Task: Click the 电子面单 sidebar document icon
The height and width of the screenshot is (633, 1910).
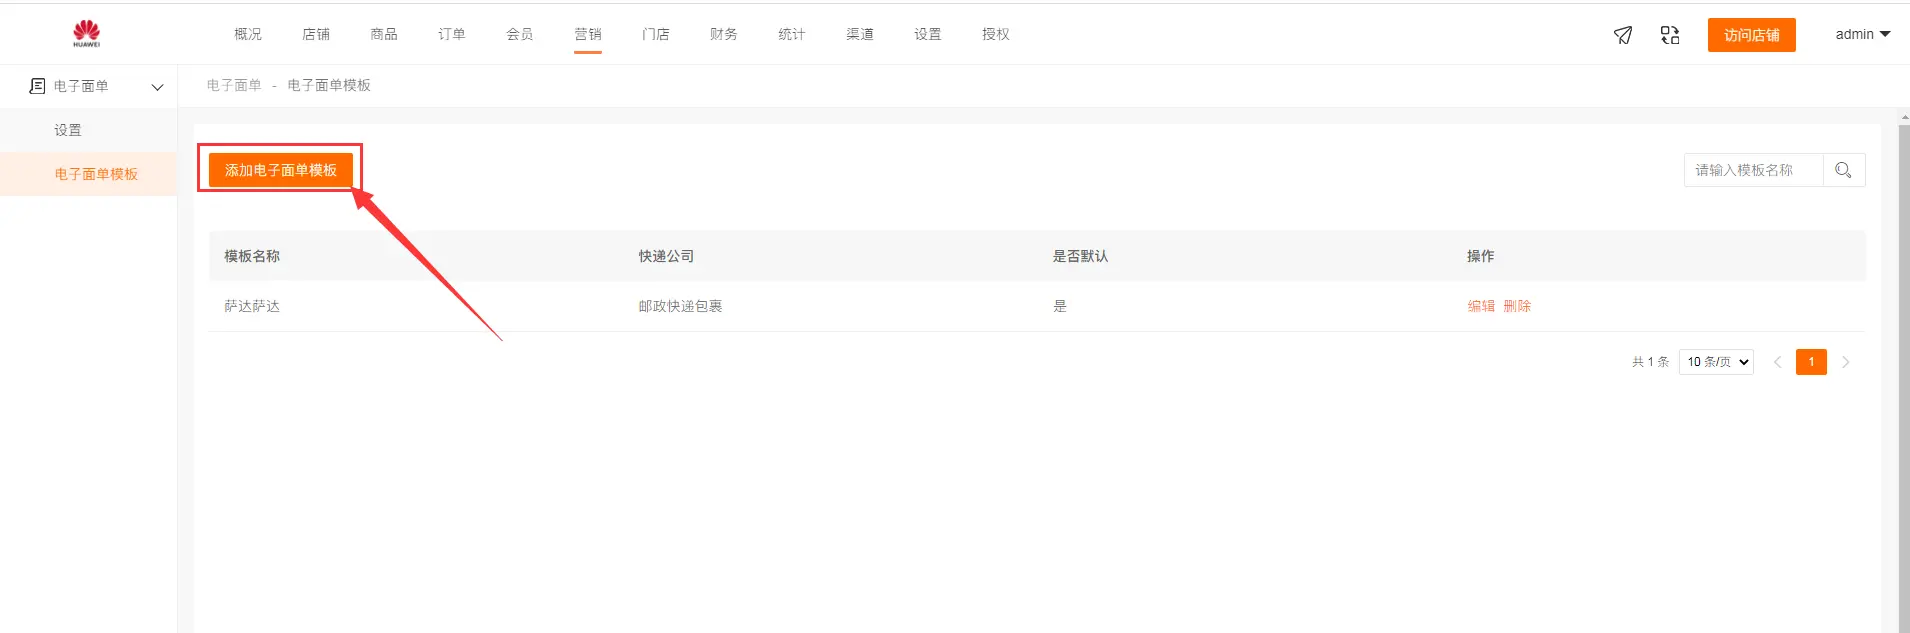Action: 38,86
